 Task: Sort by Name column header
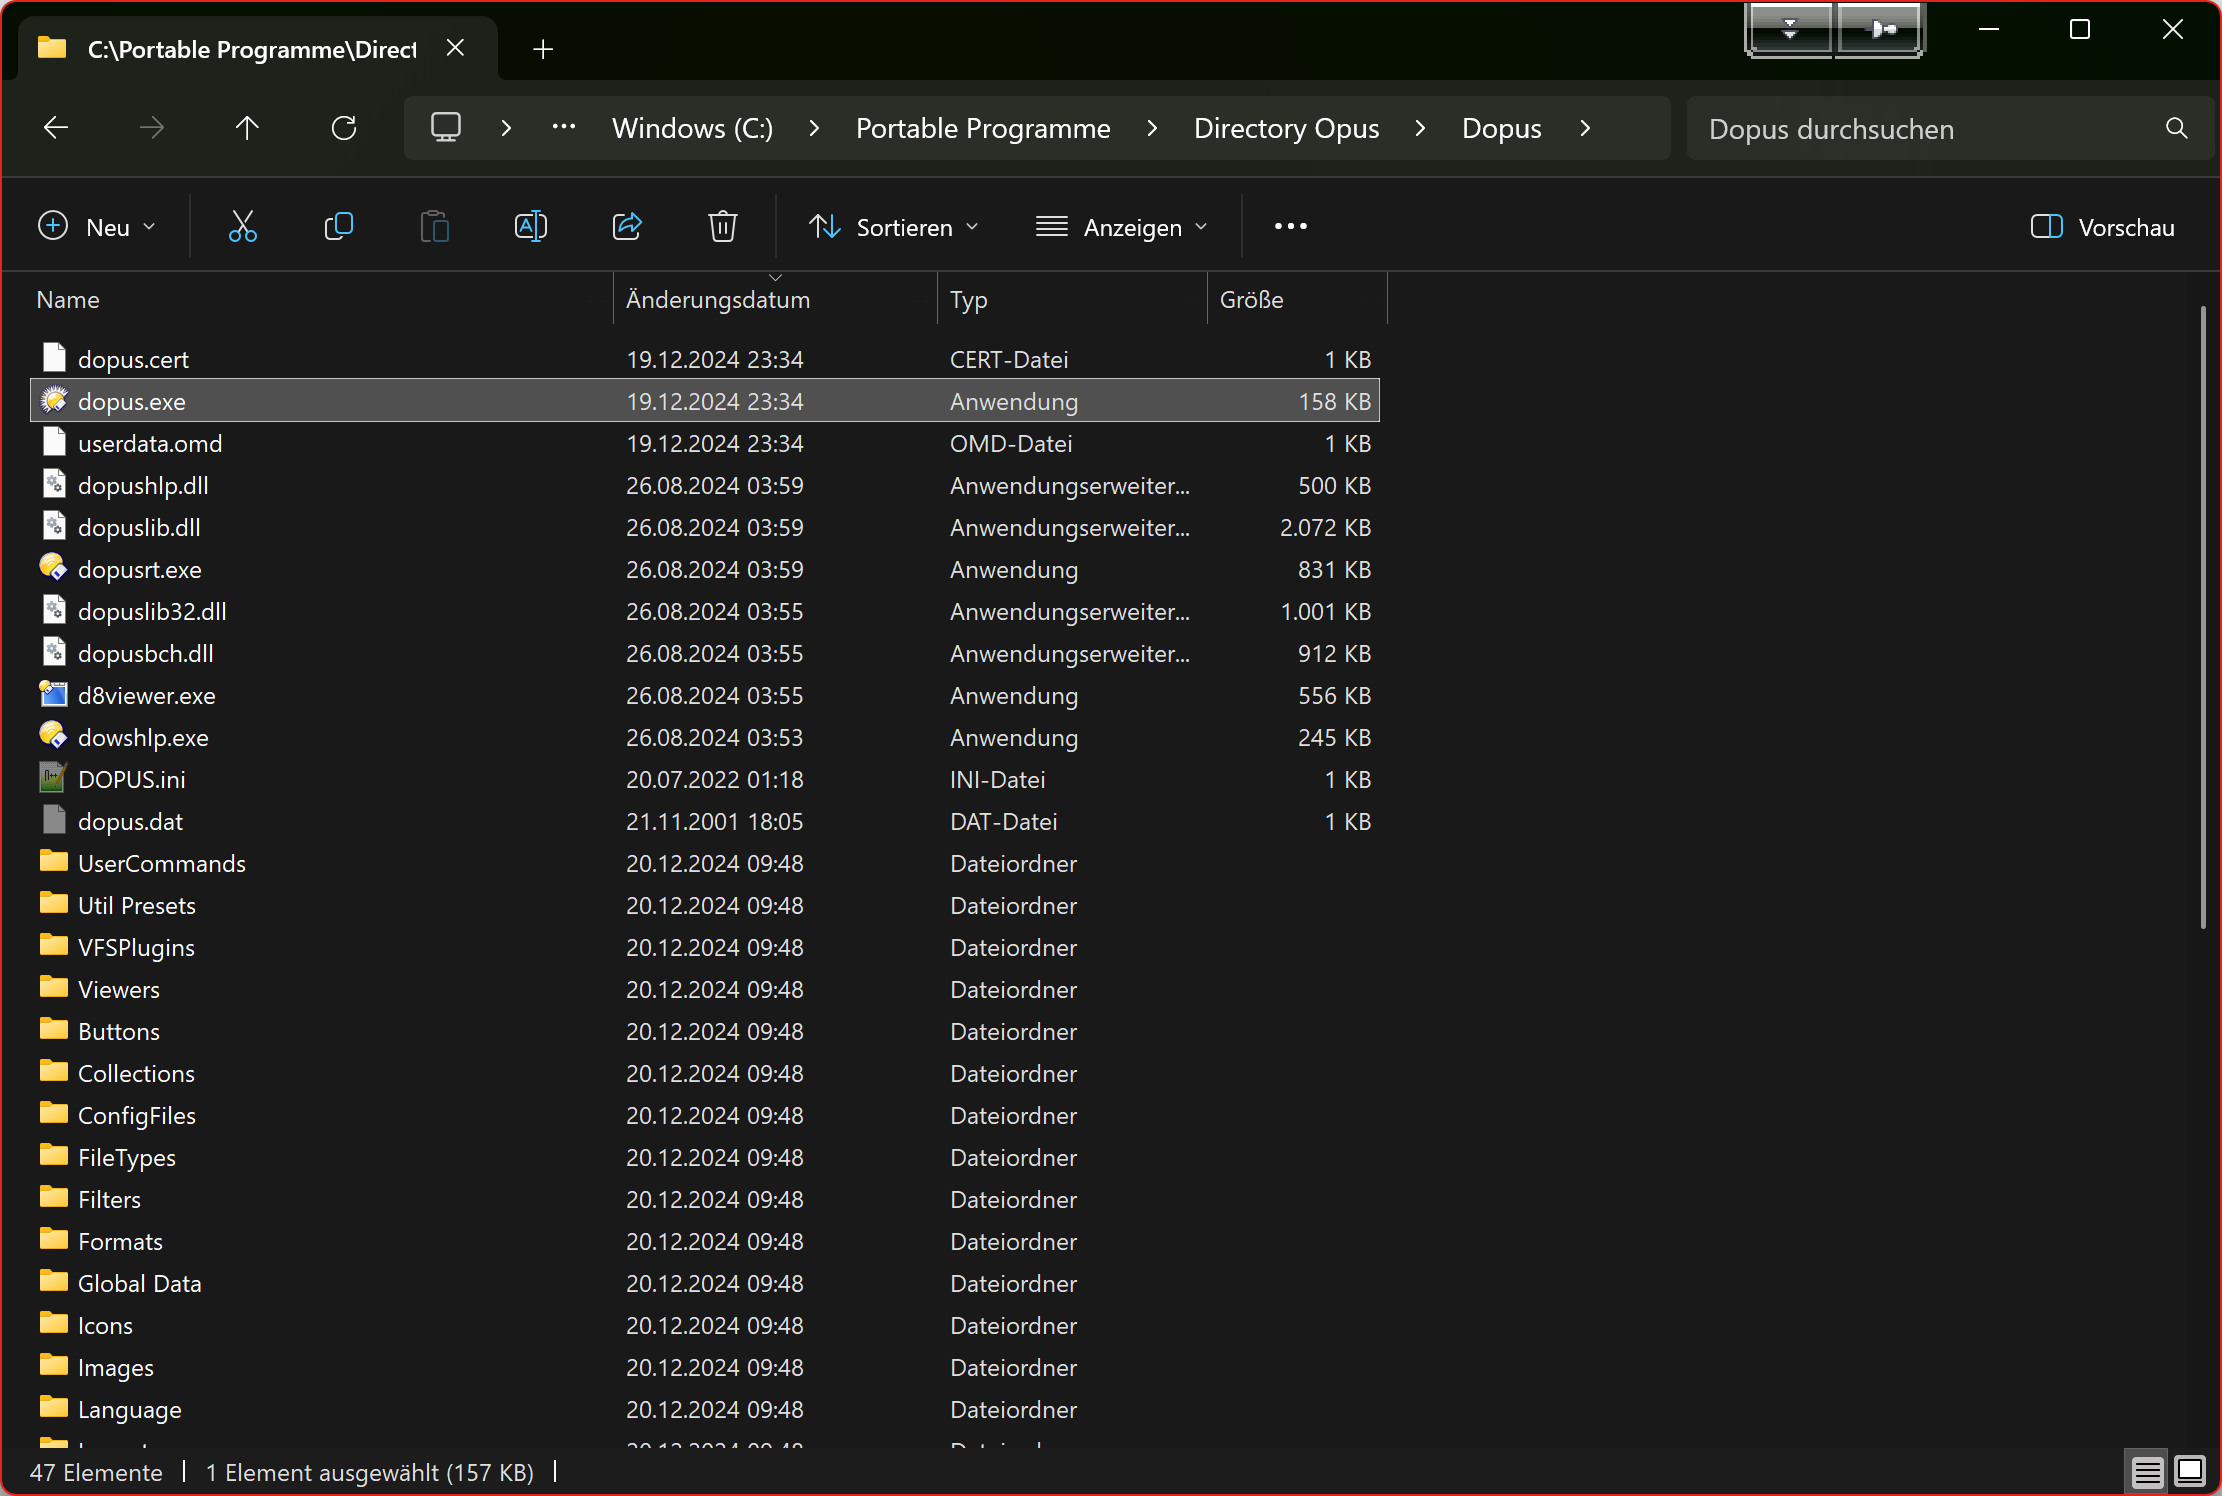321,299
